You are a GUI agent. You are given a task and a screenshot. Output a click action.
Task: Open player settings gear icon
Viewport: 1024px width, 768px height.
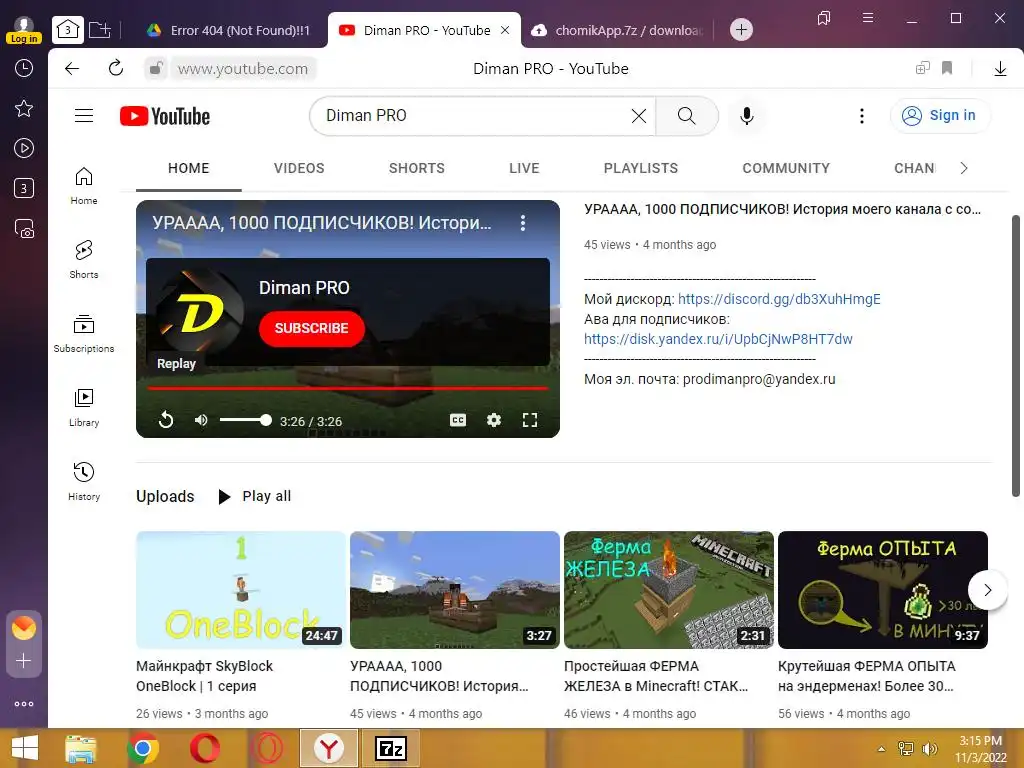pyautogui.click(x=494, y=420)
